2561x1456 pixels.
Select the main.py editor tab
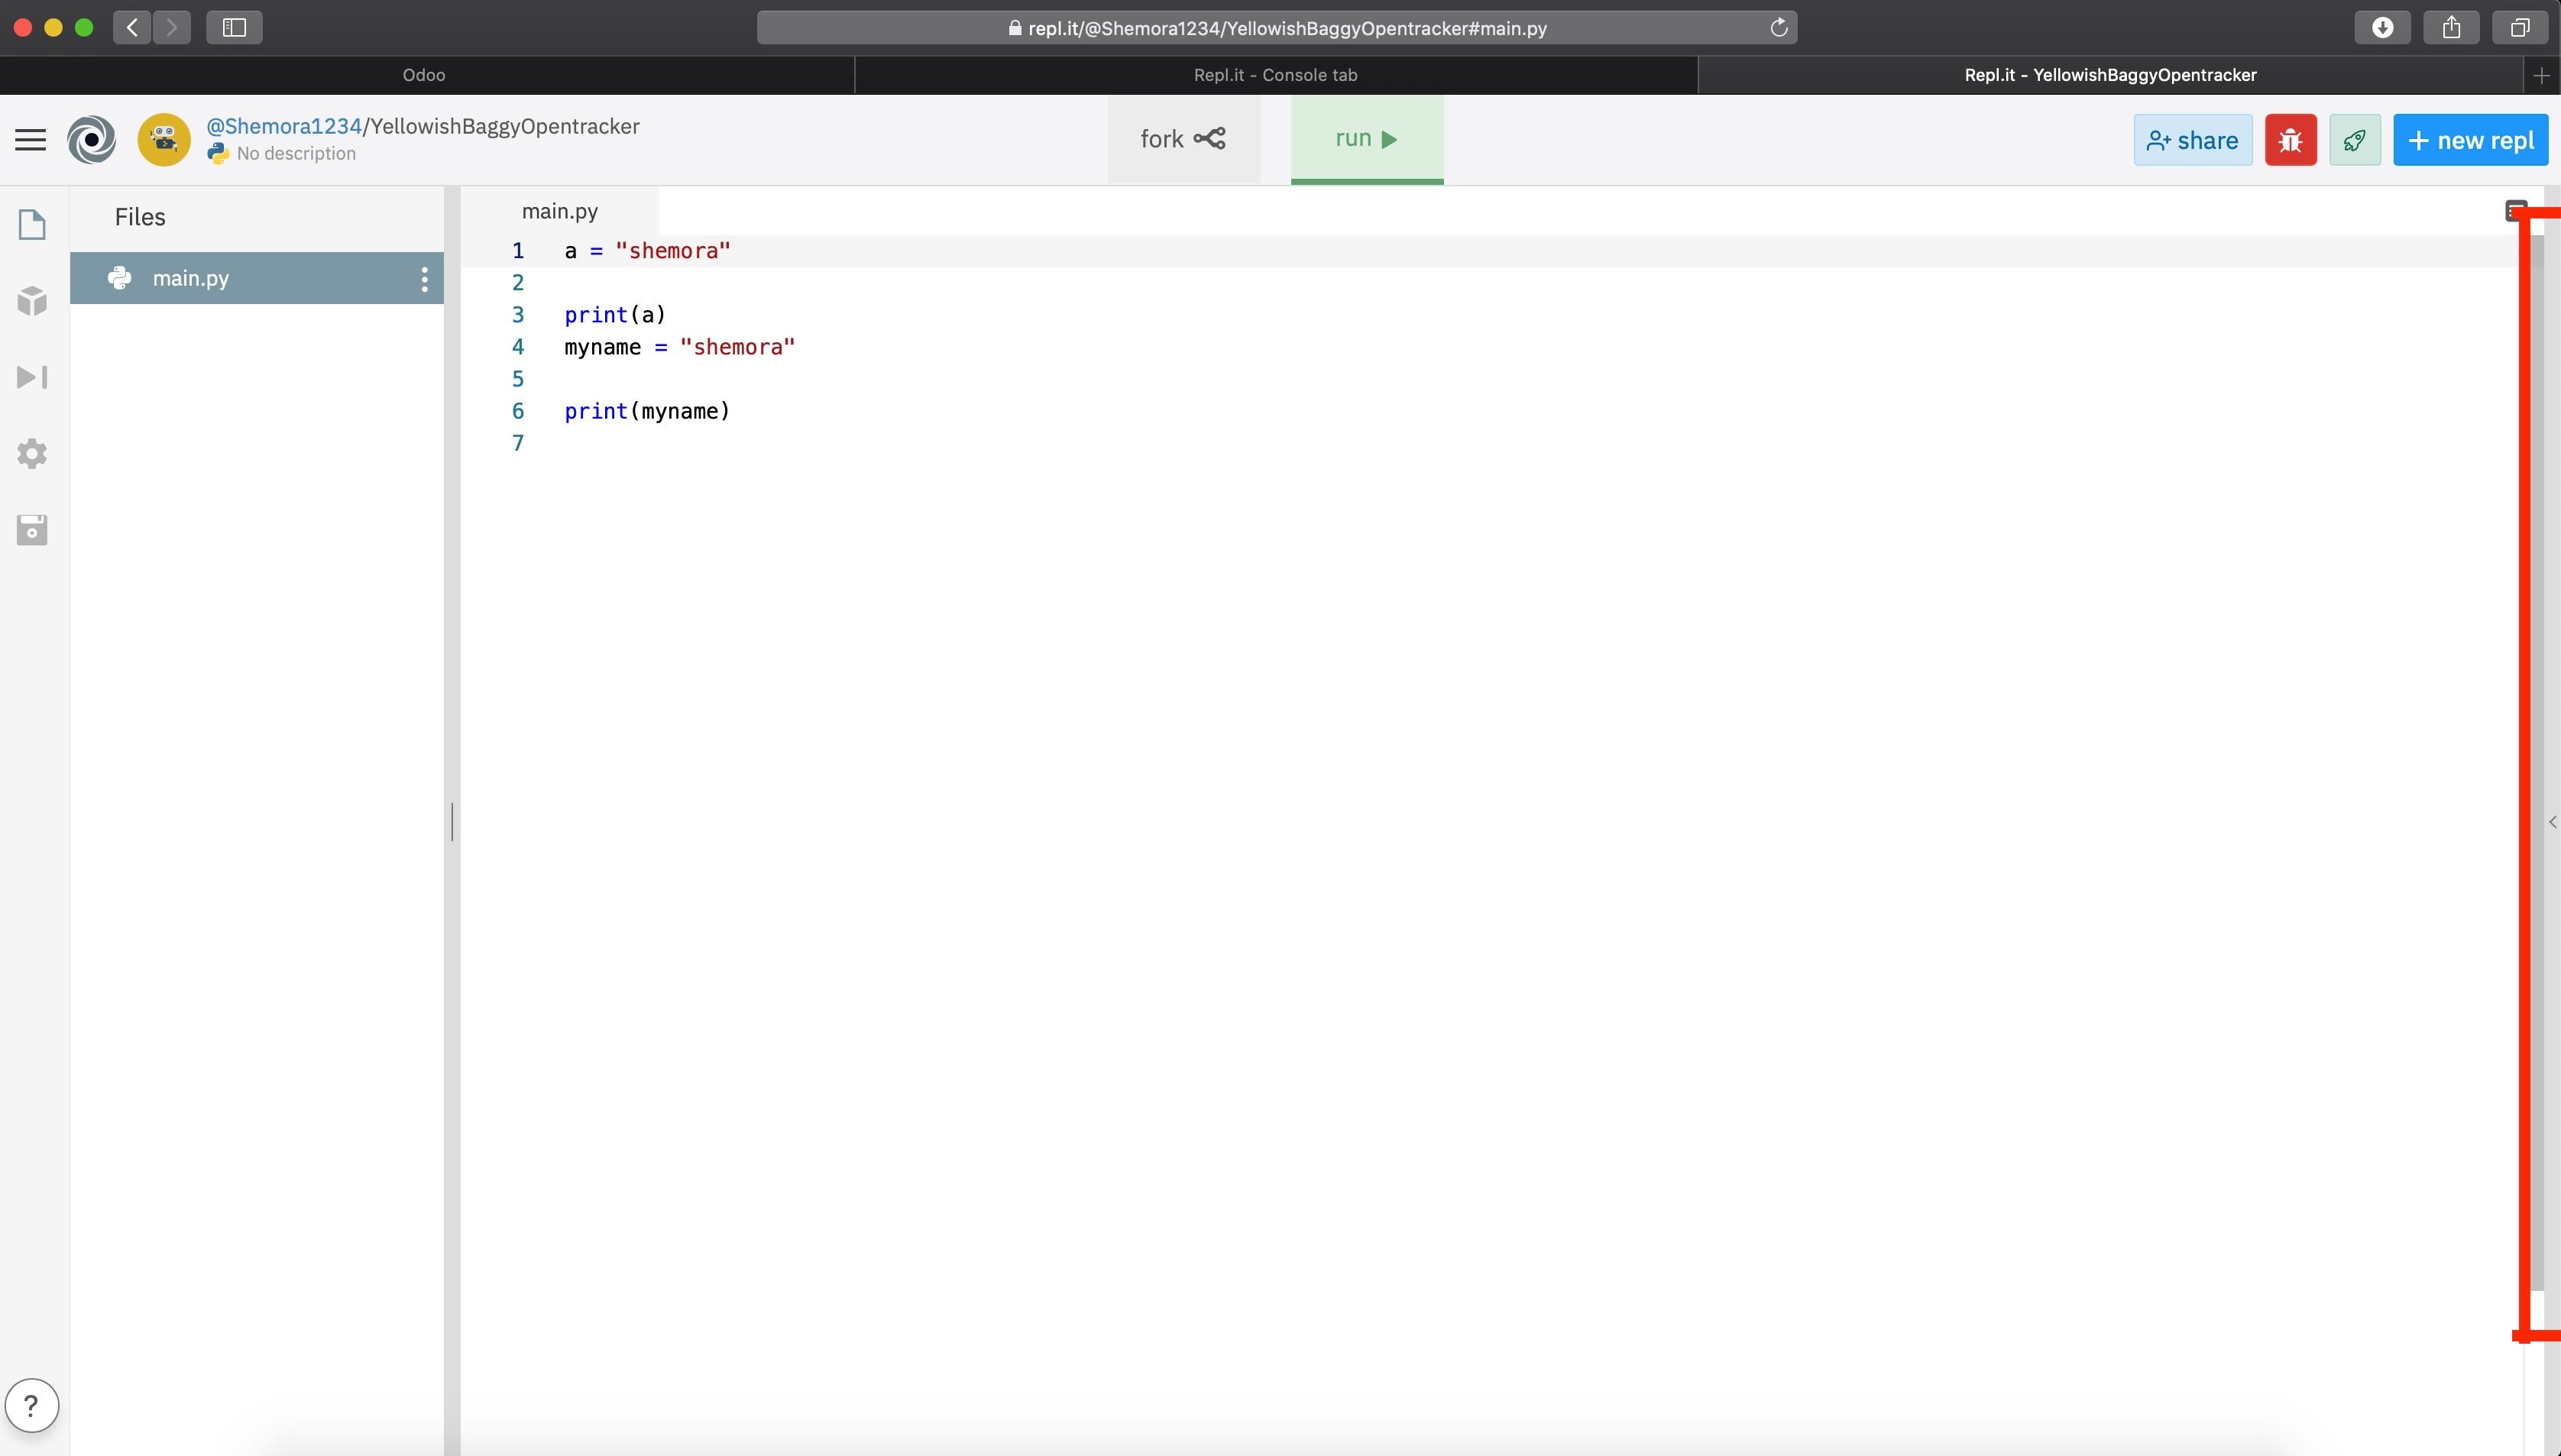(x=560, y=211)
